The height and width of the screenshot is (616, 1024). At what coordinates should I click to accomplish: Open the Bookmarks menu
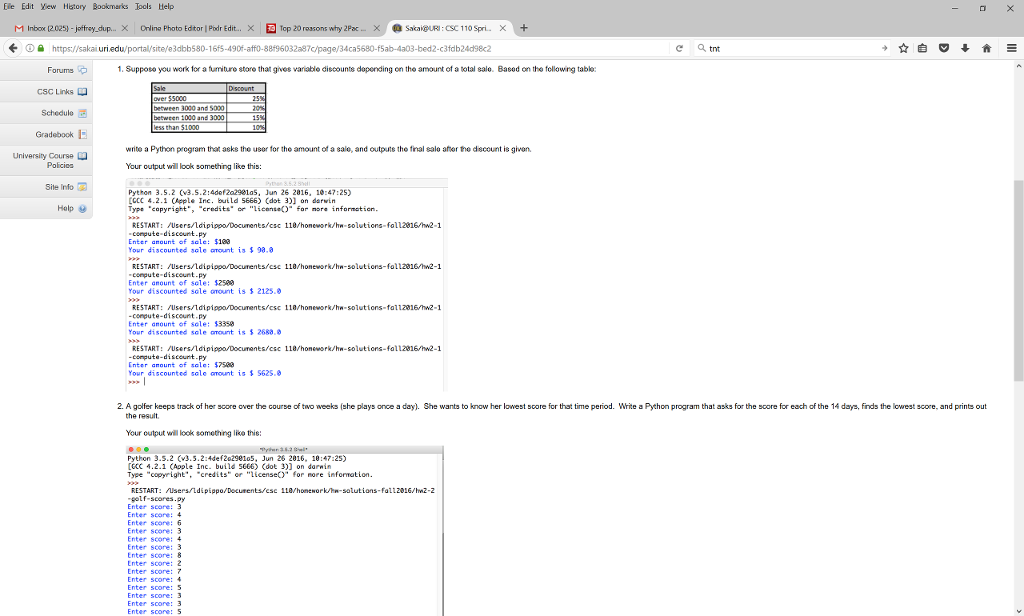pyautogui.click(x=108, y=6)
